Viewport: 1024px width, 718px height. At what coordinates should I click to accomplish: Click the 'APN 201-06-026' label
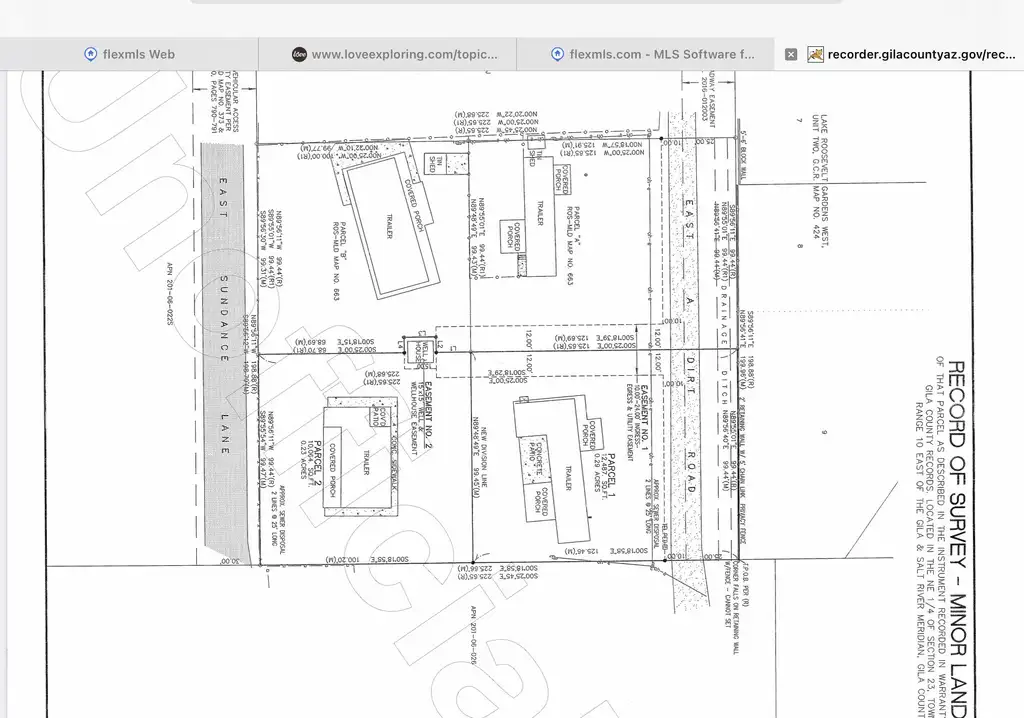(474, 634)
